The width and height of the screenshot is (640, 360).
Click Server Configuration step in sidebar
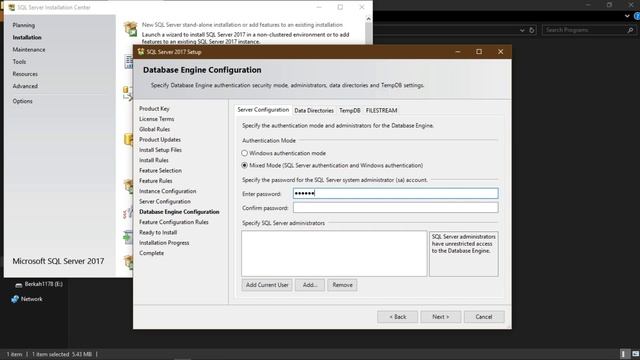pyautogui.click(x=164, y=202)
